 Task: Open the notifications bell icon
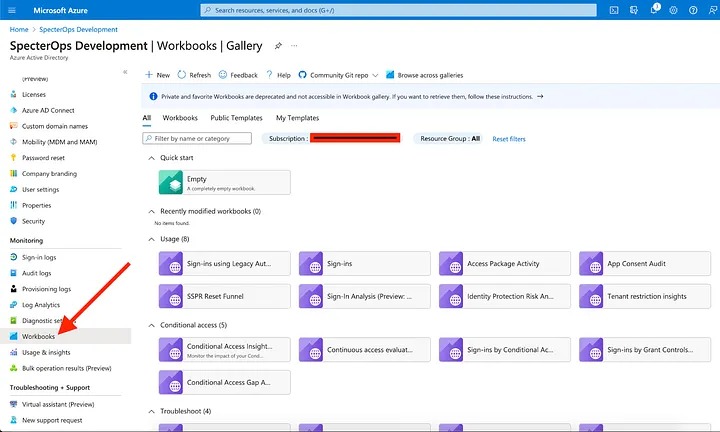[x=654, y=10]
